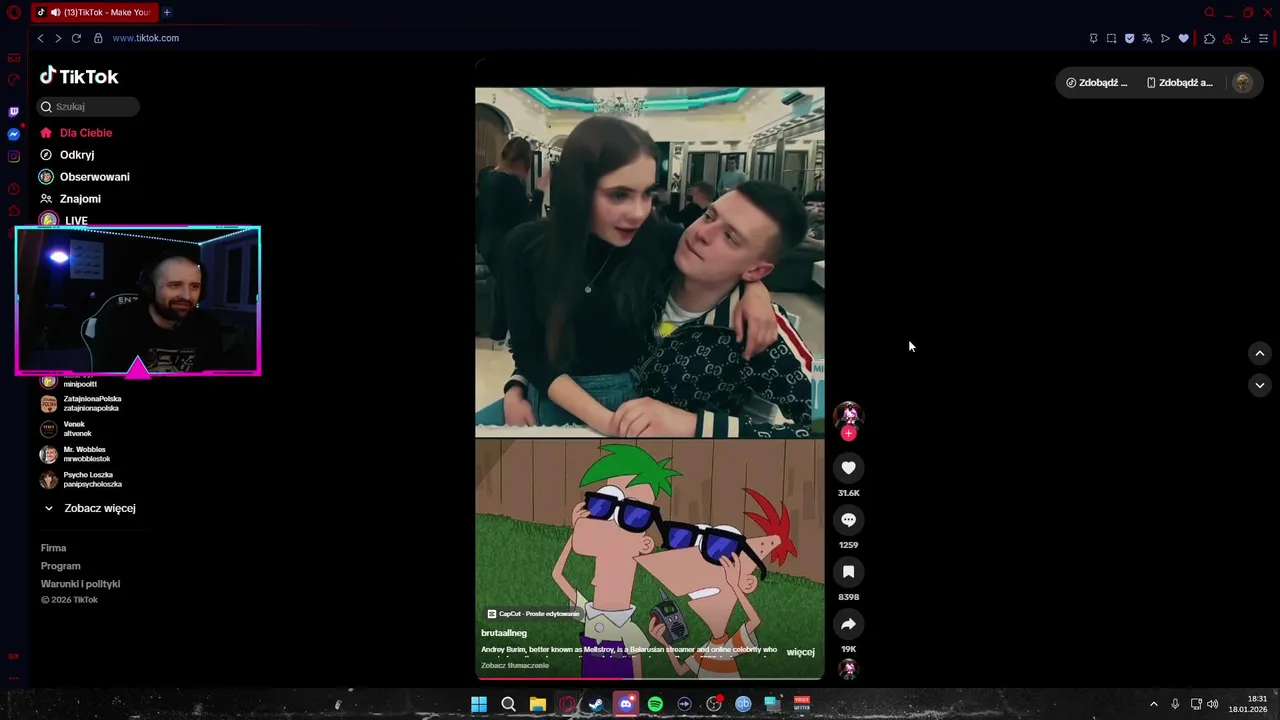Click the CapCut editing label
The width and height of the screenshot is (1280, 720).
coord(533,614)
